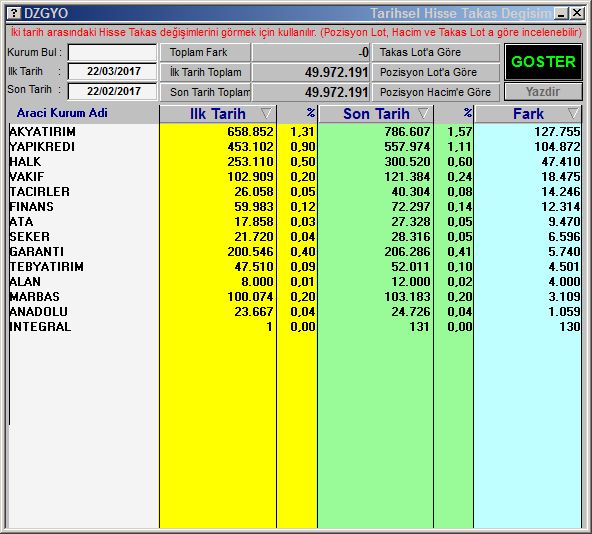Click the green GOSTER button
This screenshot has width=592, height=534.
pyautogui.click(x=543, y=62)
